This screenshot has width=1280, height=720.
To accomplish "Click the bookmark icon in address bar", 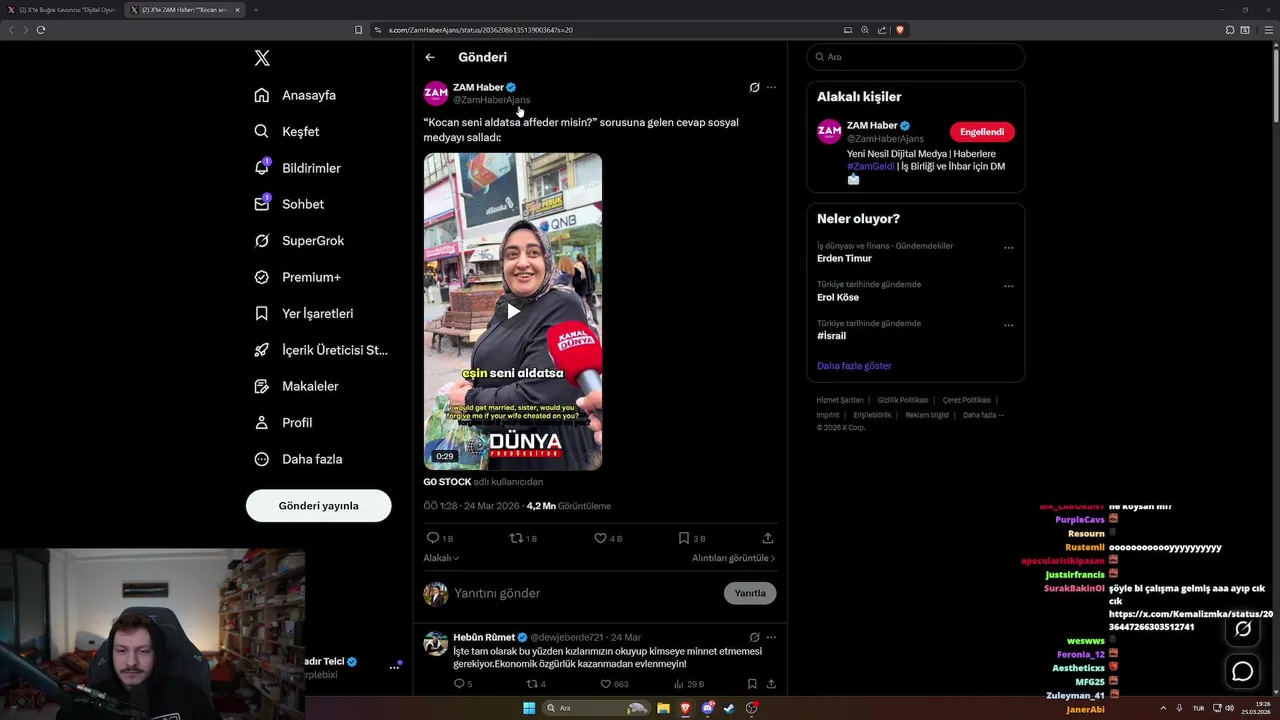I will pos(359,30).
